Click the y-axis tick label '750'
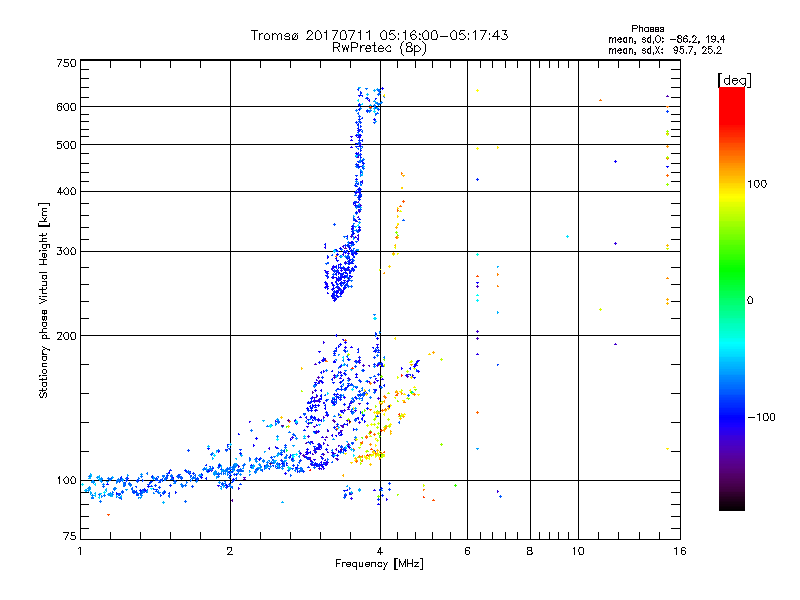 click(66, 63)
